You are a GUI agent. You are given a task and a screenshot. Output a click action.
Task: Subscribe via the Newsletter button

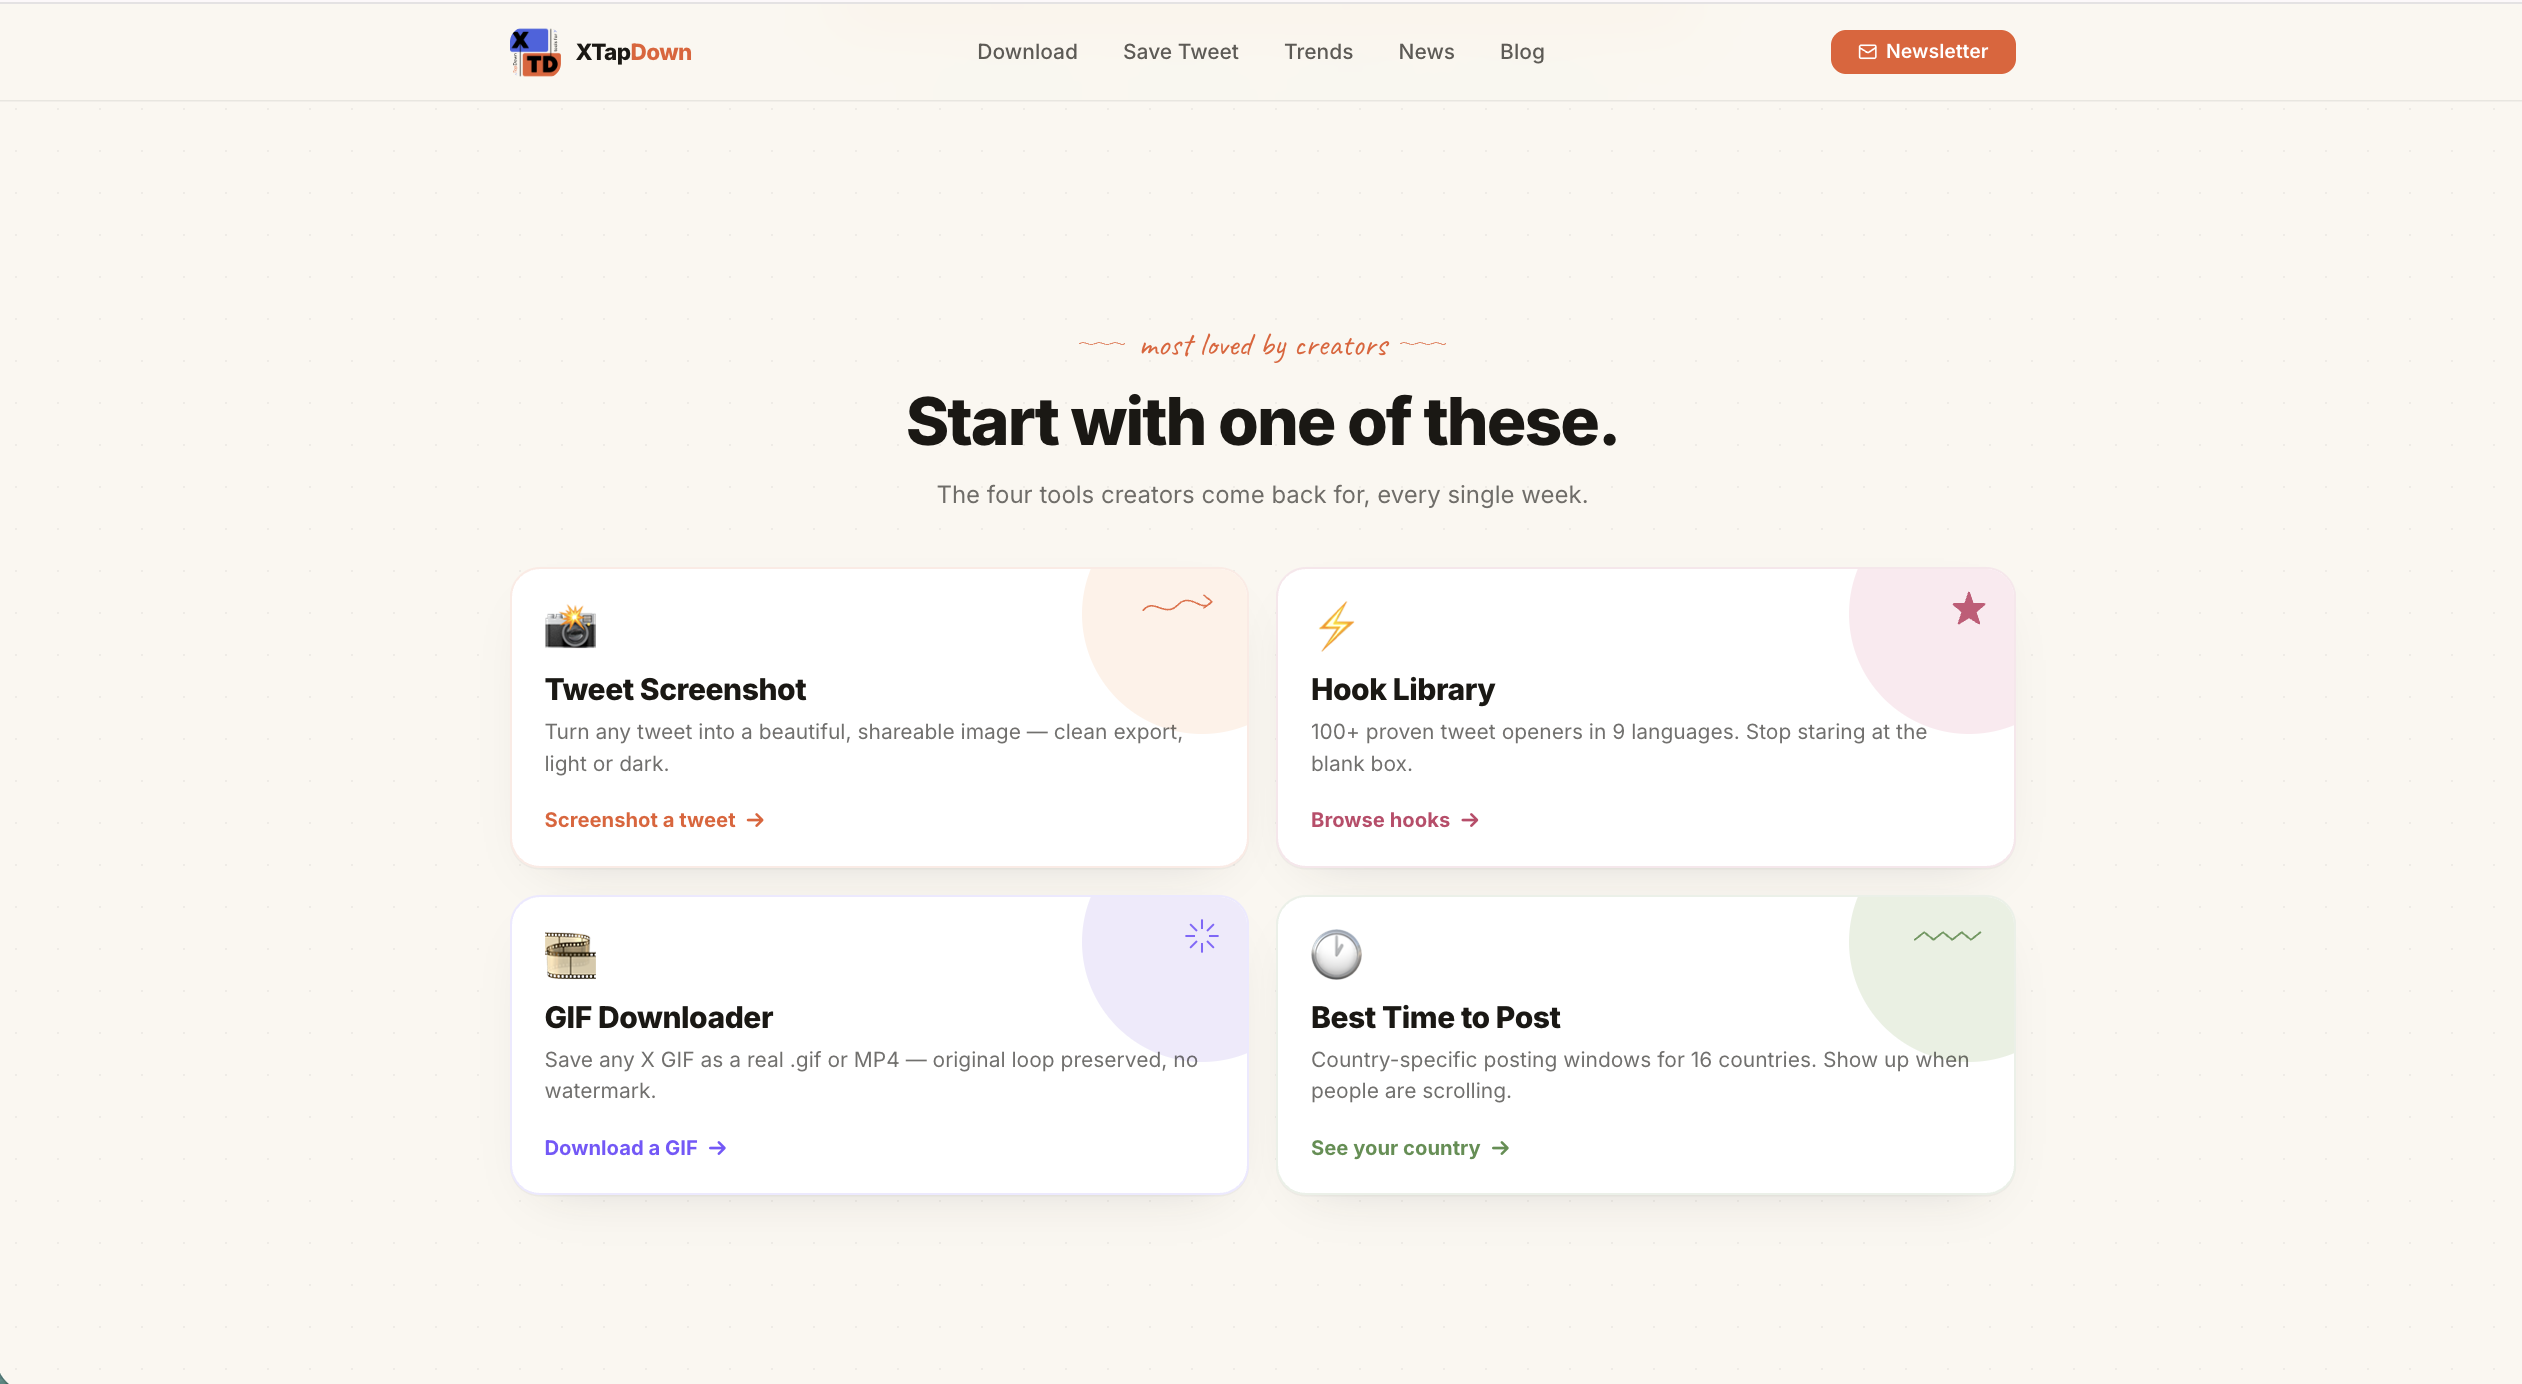[x=1922, y=52]
